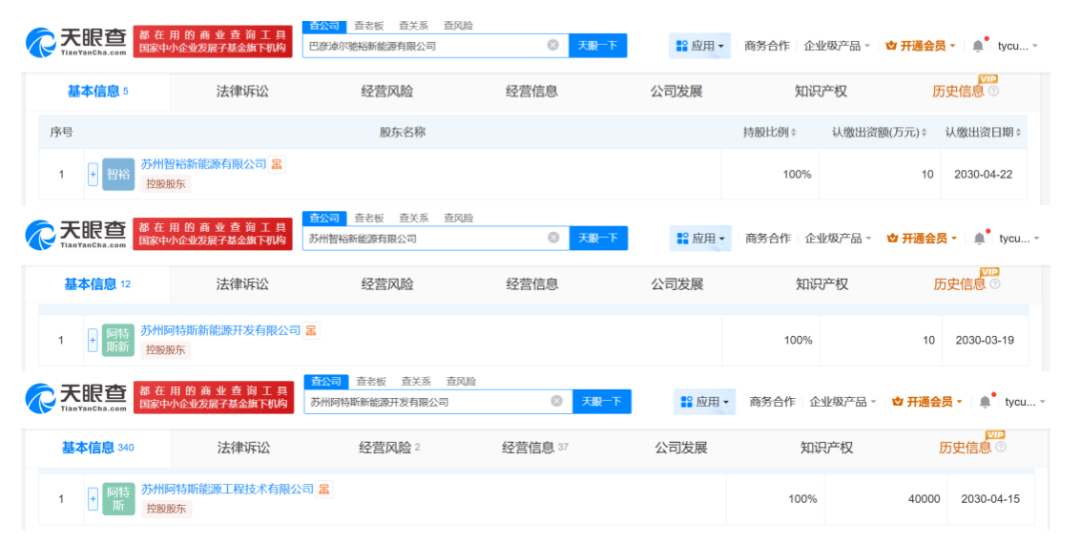Image resolution: width=1080 pixels, height=544 pixels.
Task: Open the bell notifications in the 苏州阿特斯新能源开发 search header
Action: click(x=986, y=401)
